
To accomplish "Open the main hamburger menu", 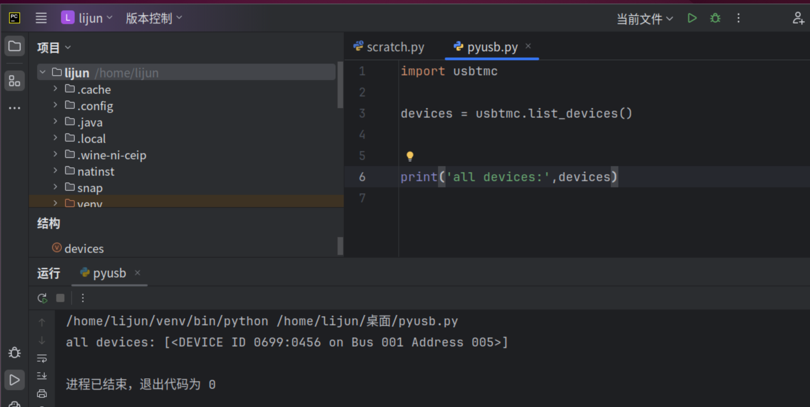I will [x=41, y=18].
